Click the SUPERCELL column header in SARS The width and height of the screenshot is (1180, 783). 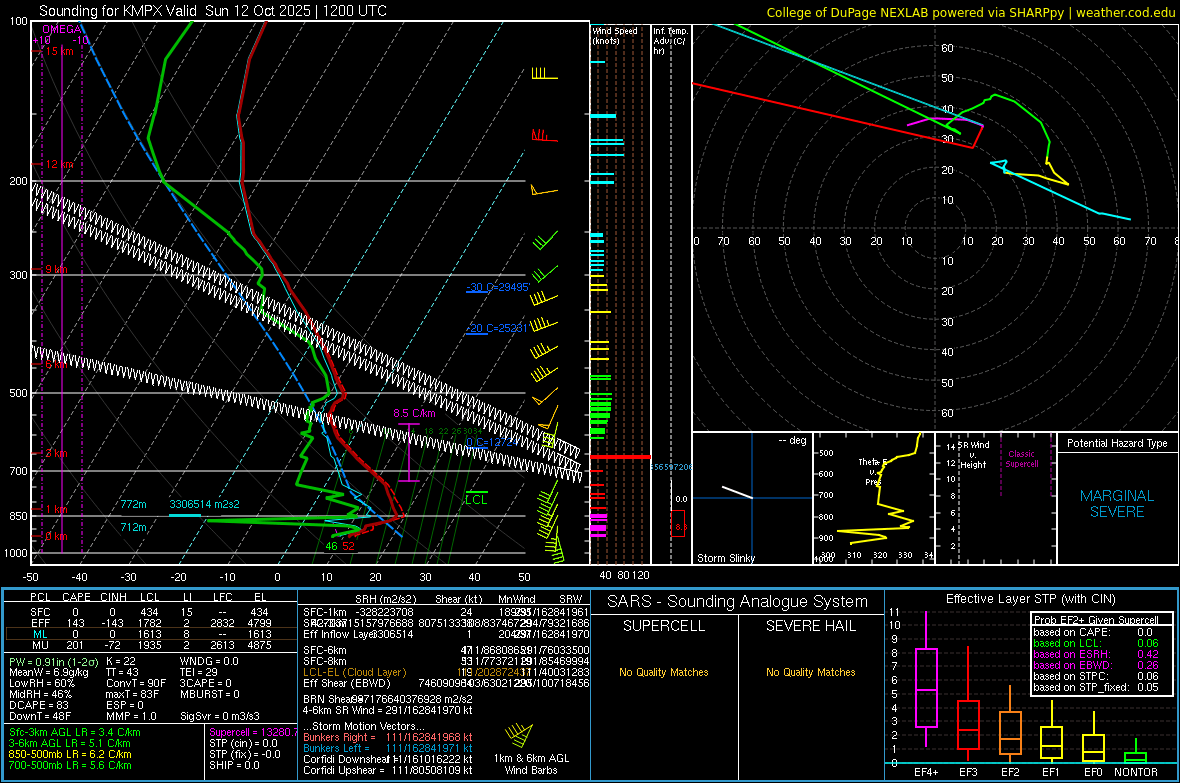[664, 626]
